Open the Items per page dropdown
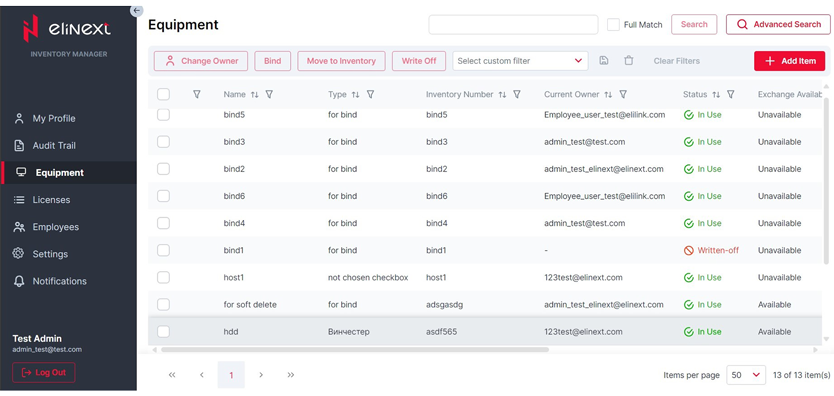 (746, 375)
